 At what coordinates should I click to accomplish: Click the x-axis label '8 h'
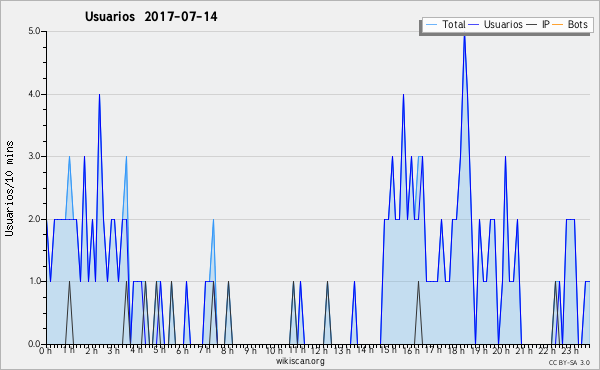[x=227, y=351]
